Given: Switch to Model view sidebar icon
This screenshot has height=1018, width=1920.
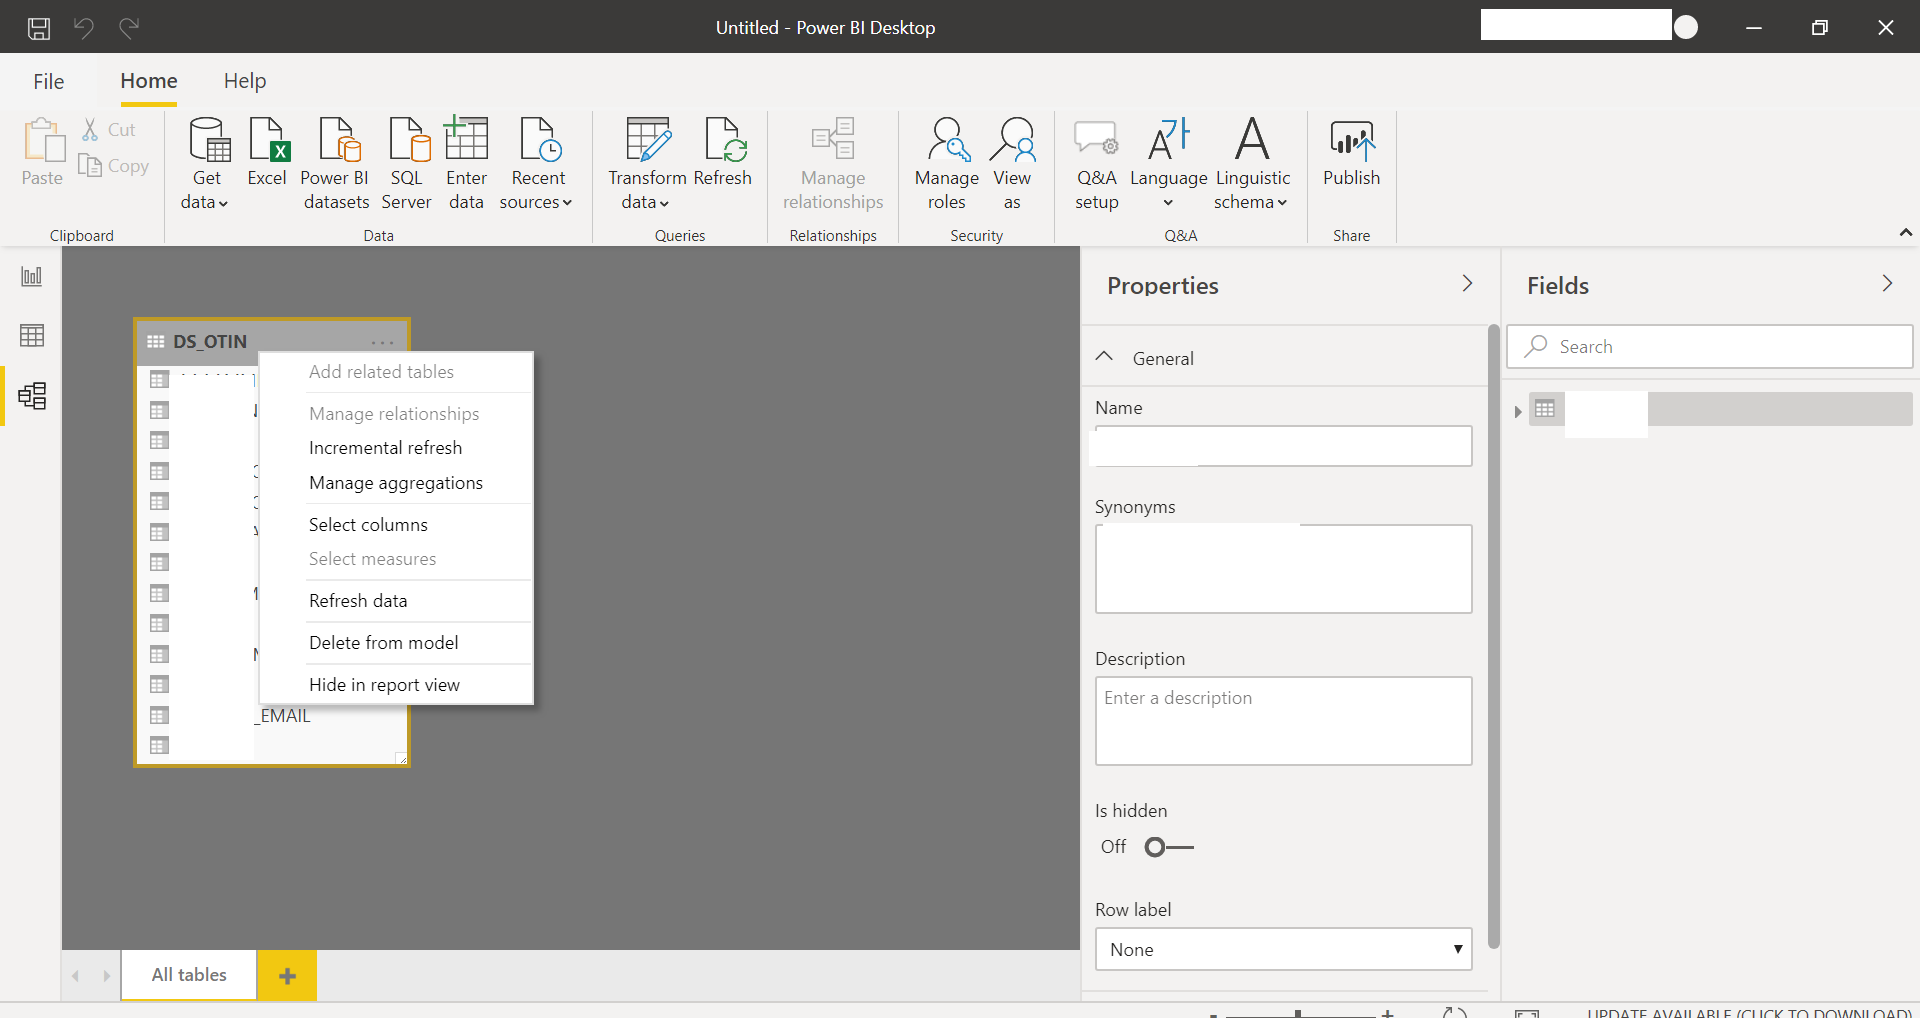Looking at the screenshot, I should point(32,396).
